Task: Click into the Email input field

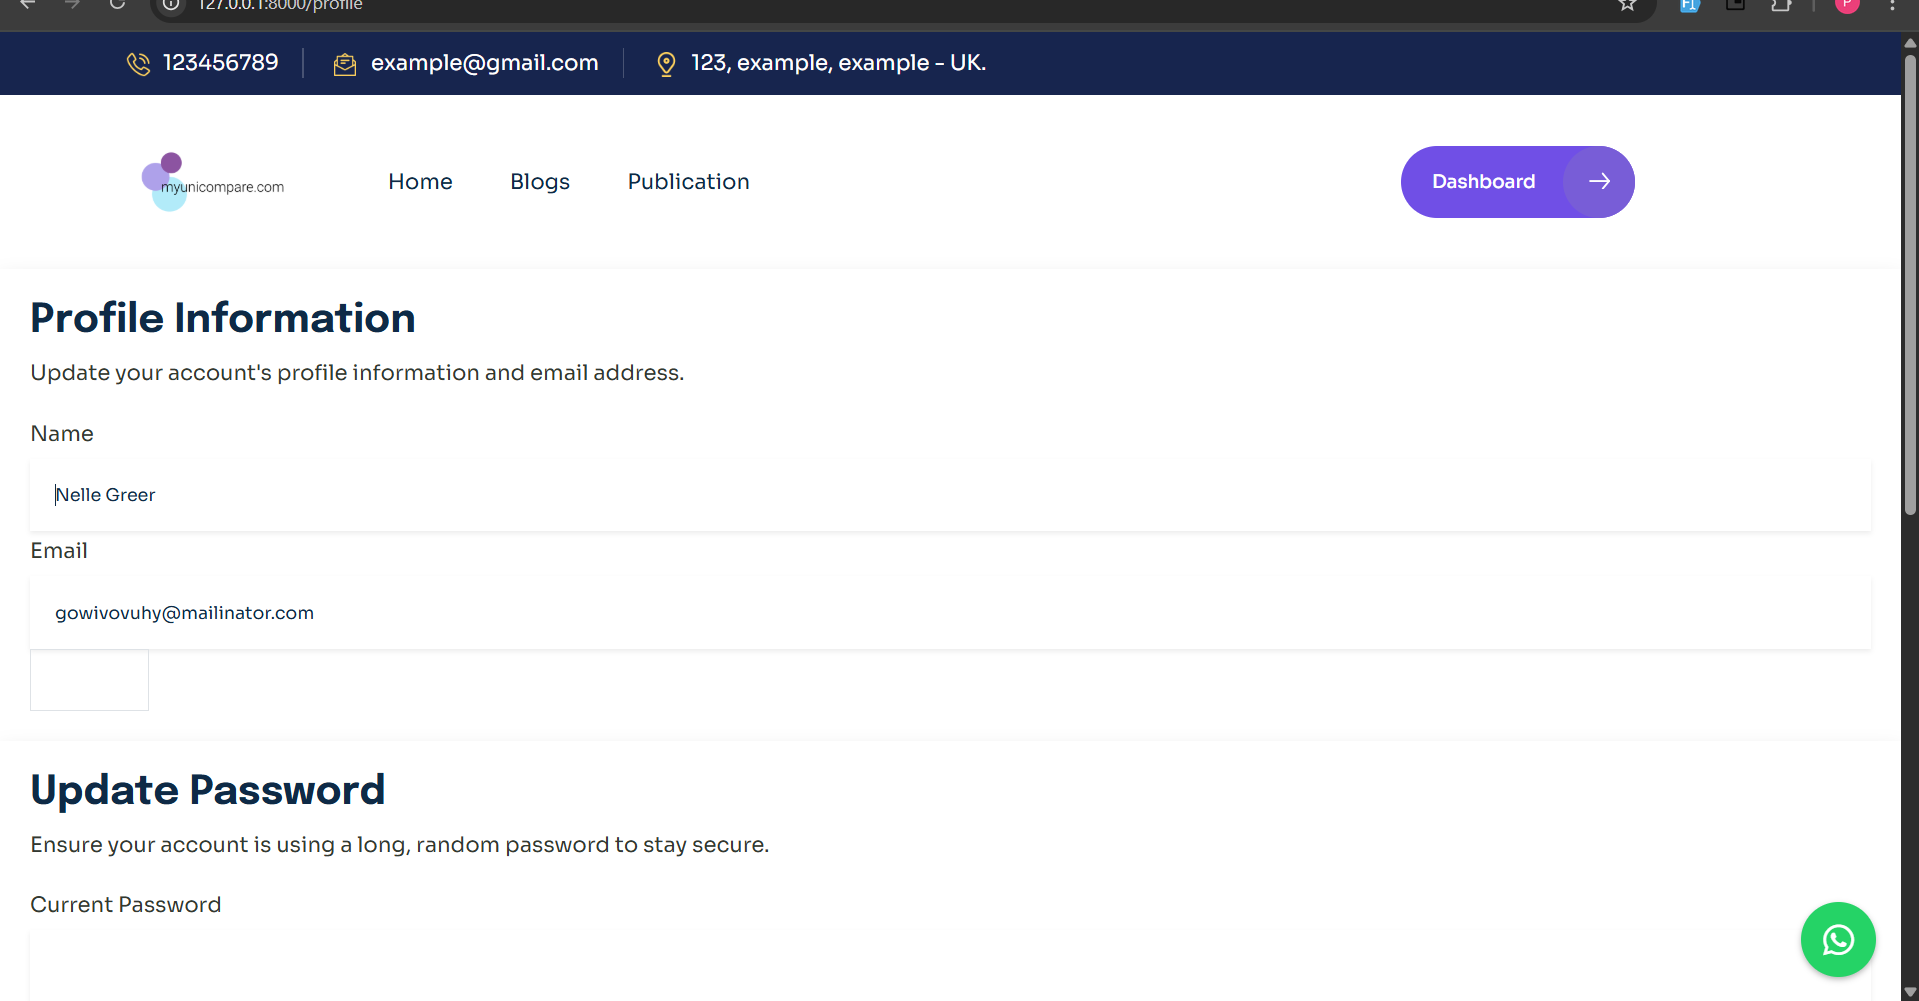Action: point(950,613)
